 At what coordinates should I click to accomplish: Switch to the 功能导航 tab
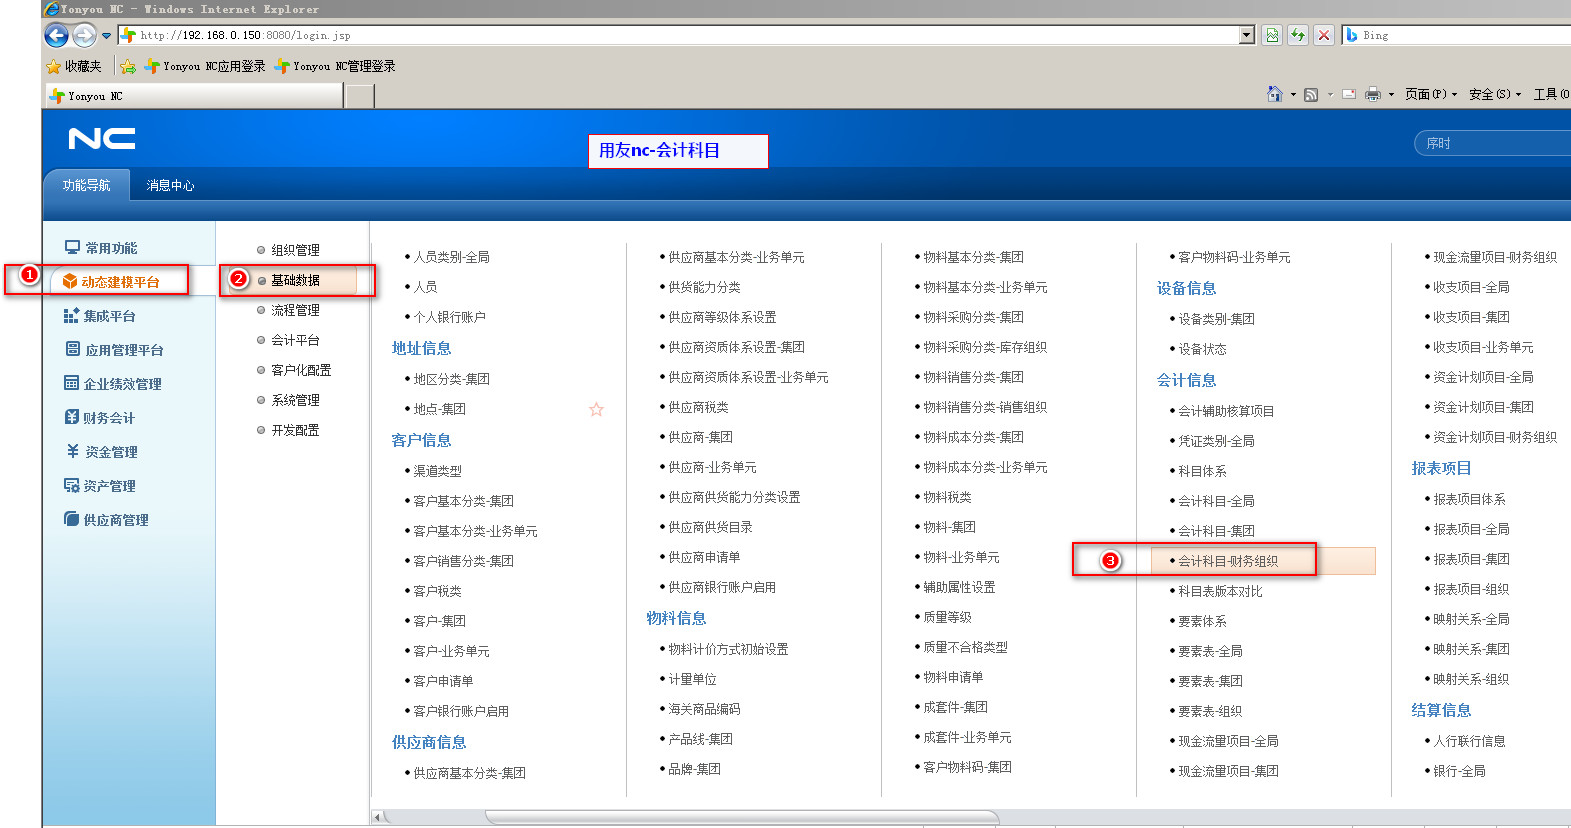[x=87, y=185]
